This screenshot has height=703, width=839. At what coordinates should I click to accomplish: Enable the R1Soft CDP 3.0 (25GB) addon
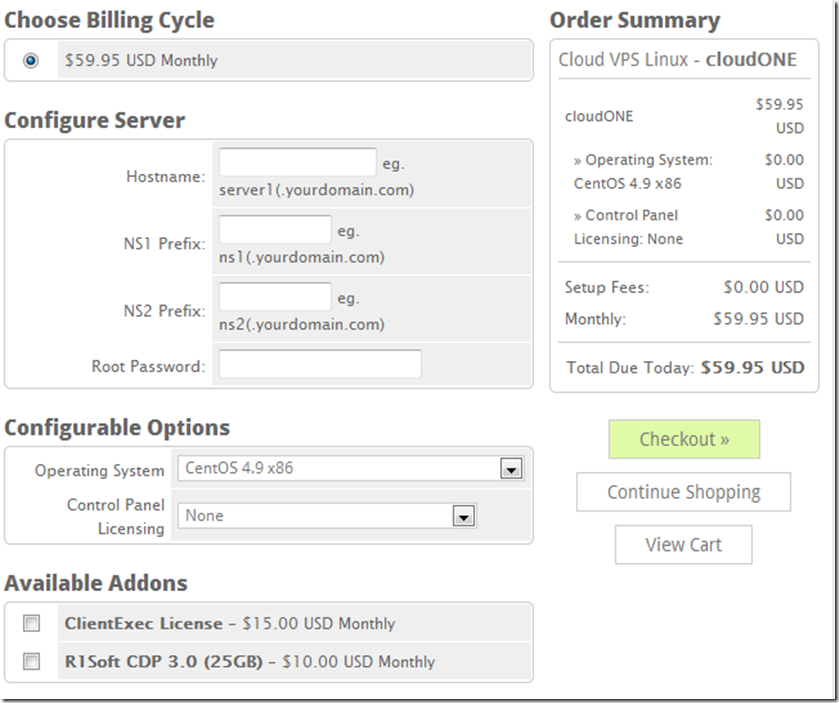click(x=31, y=661)
